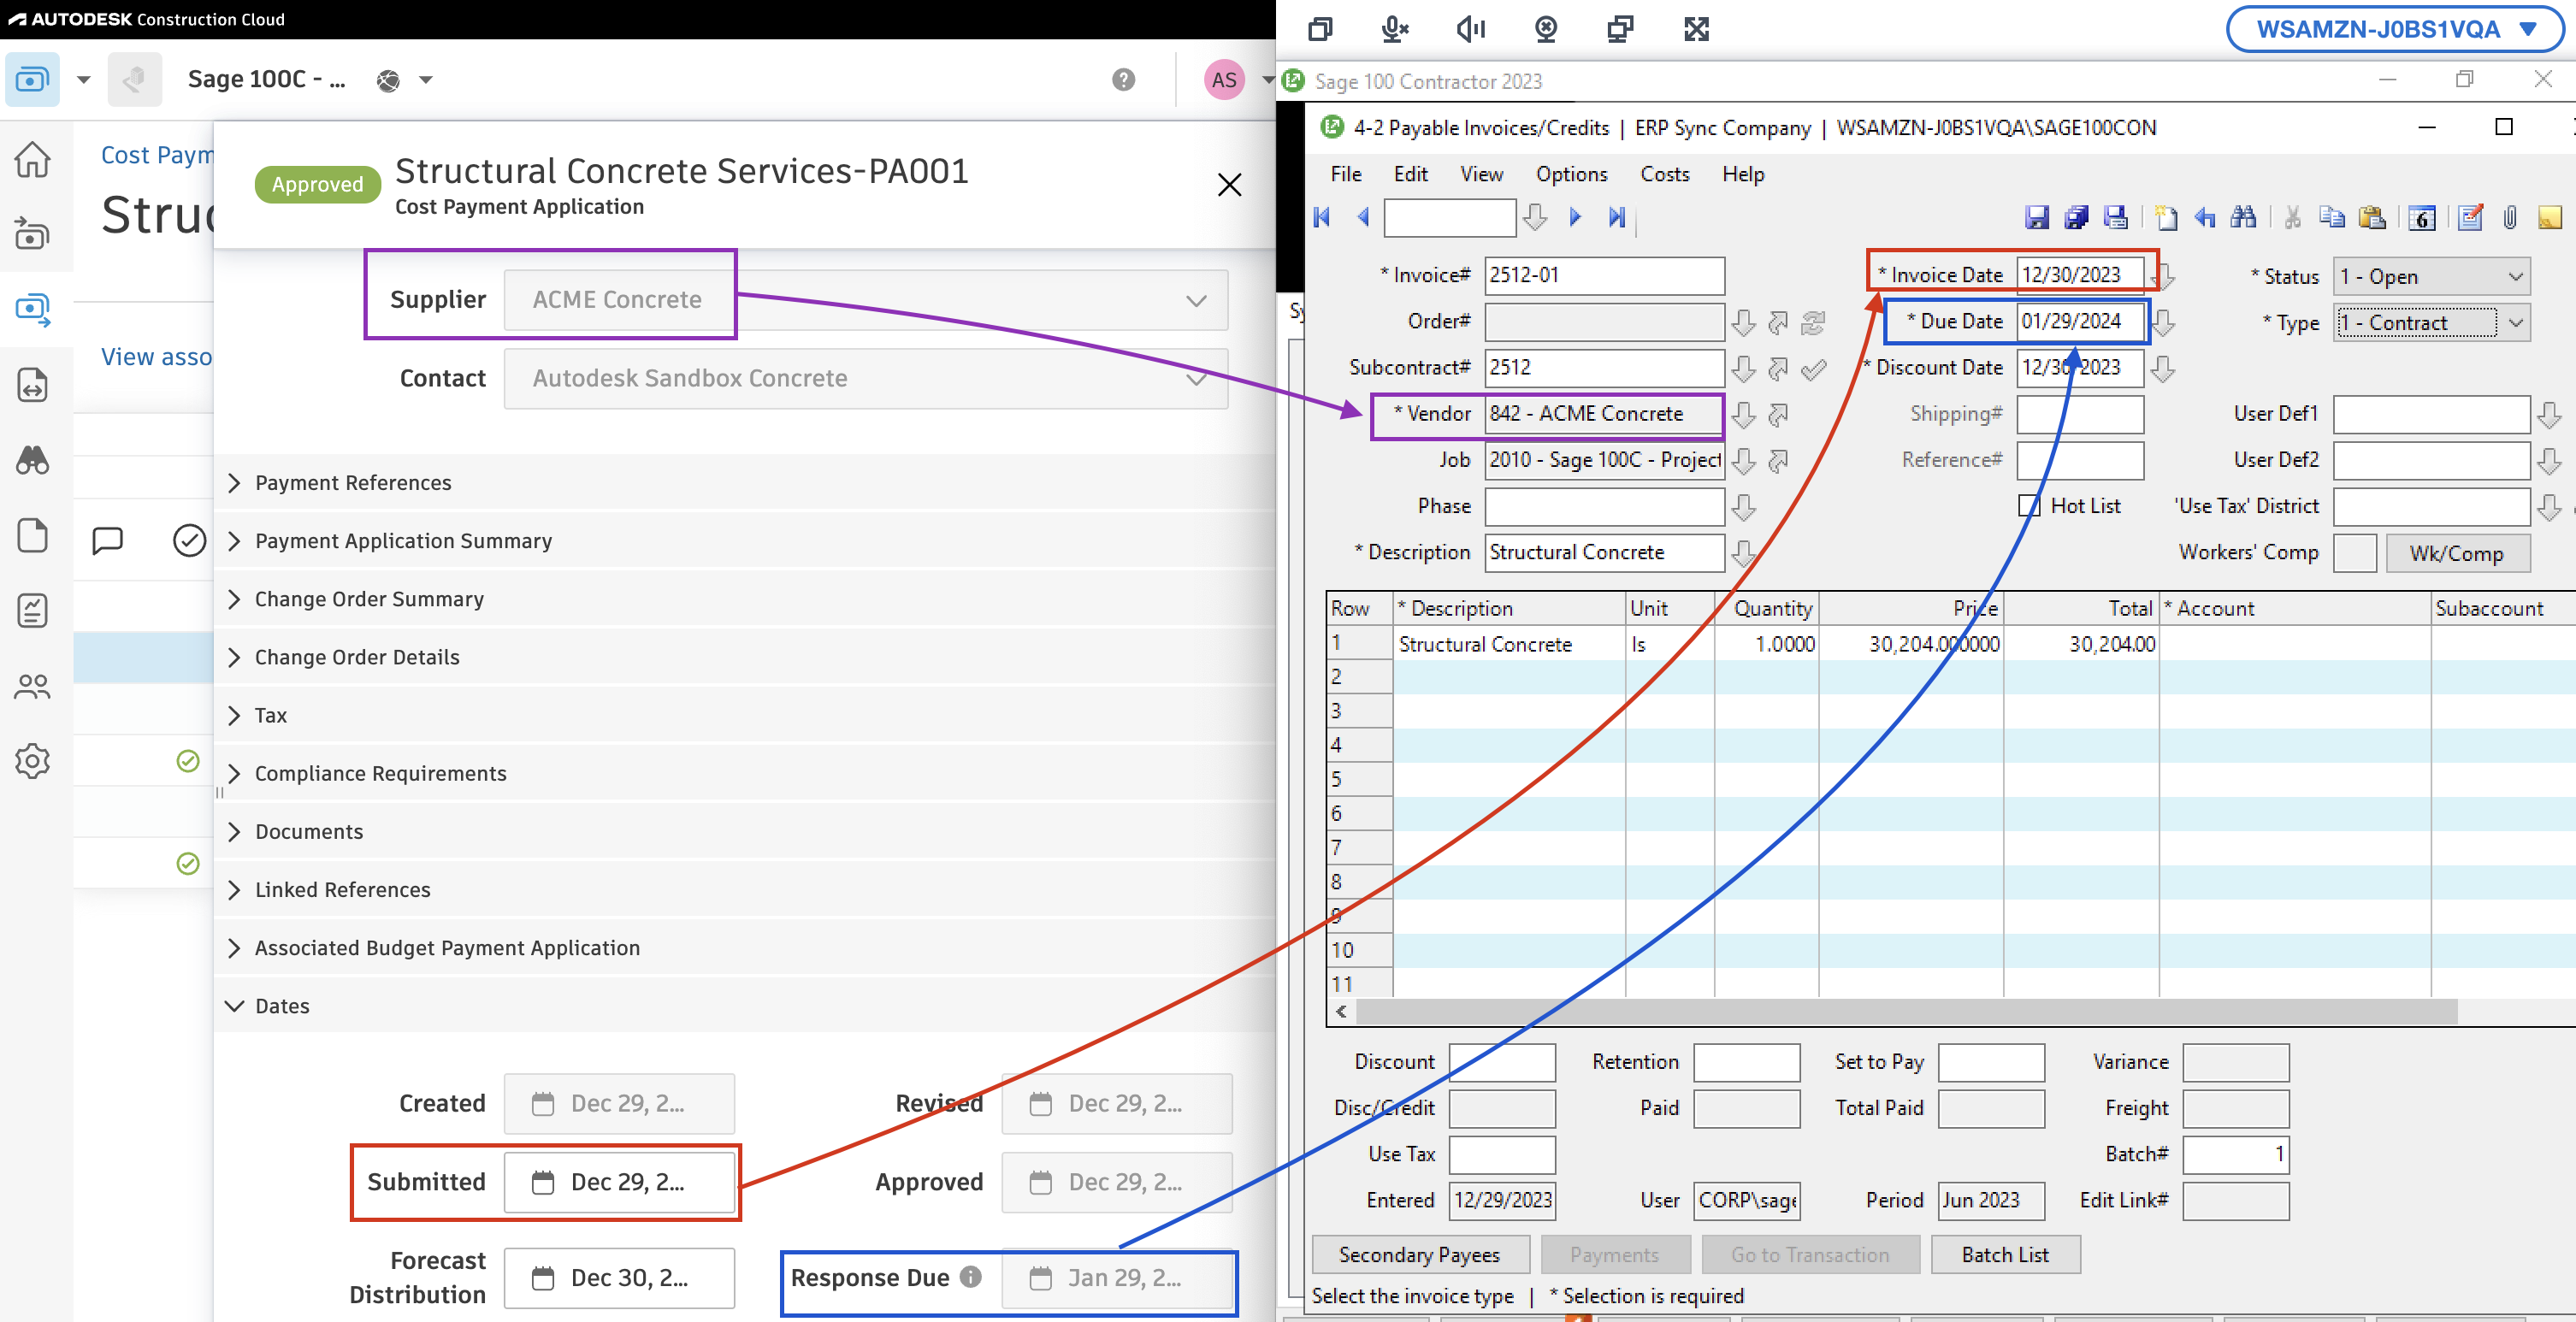Open the Files page icon in sidebar
2576x1322 pixels.
click(x=32, y=535)
